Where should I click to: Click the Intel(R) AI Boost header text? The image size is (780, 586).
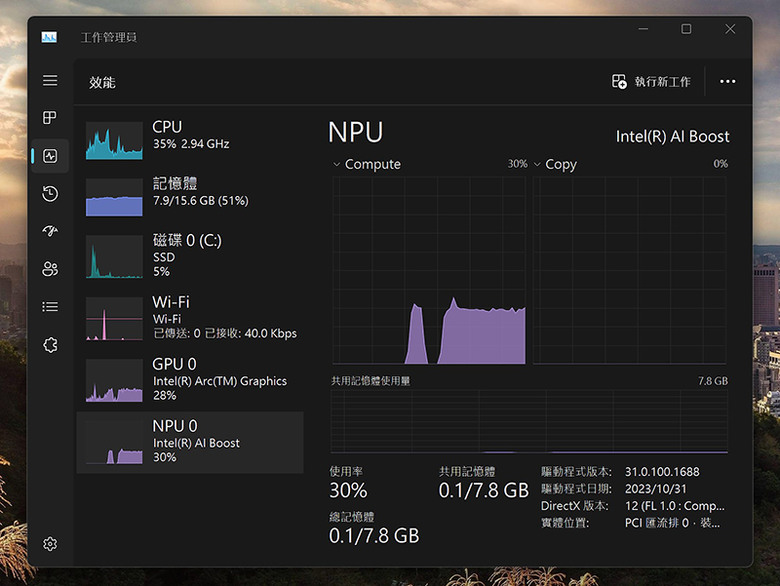(673, 136)
